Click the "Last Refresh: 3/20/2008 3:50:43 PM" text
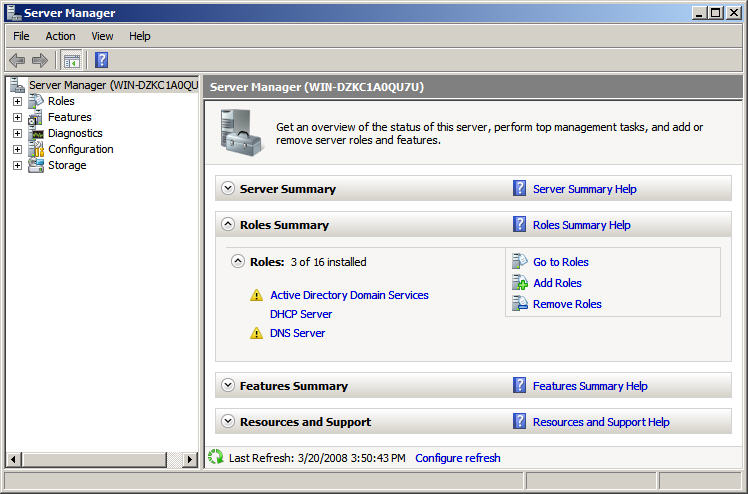This screenshot has width=748, height=494. 317,458
